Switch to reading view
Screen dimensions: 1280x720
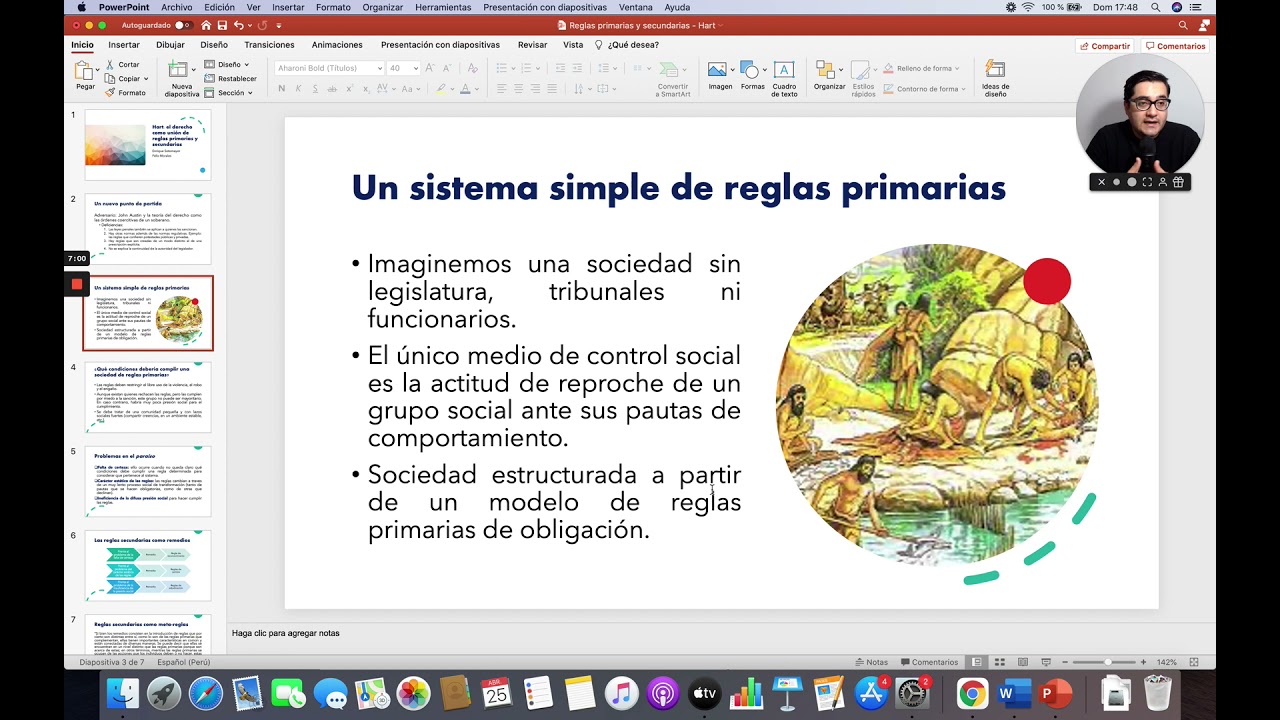pyautogui.click(x=1022, y=662)
